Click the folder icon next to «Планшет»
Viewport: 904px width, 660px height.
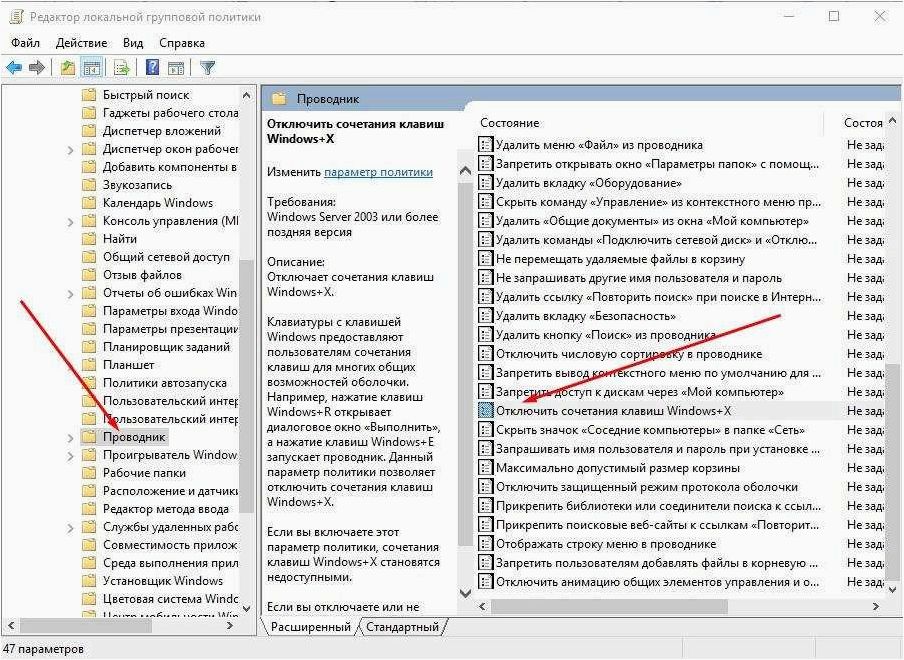[89, 365]
